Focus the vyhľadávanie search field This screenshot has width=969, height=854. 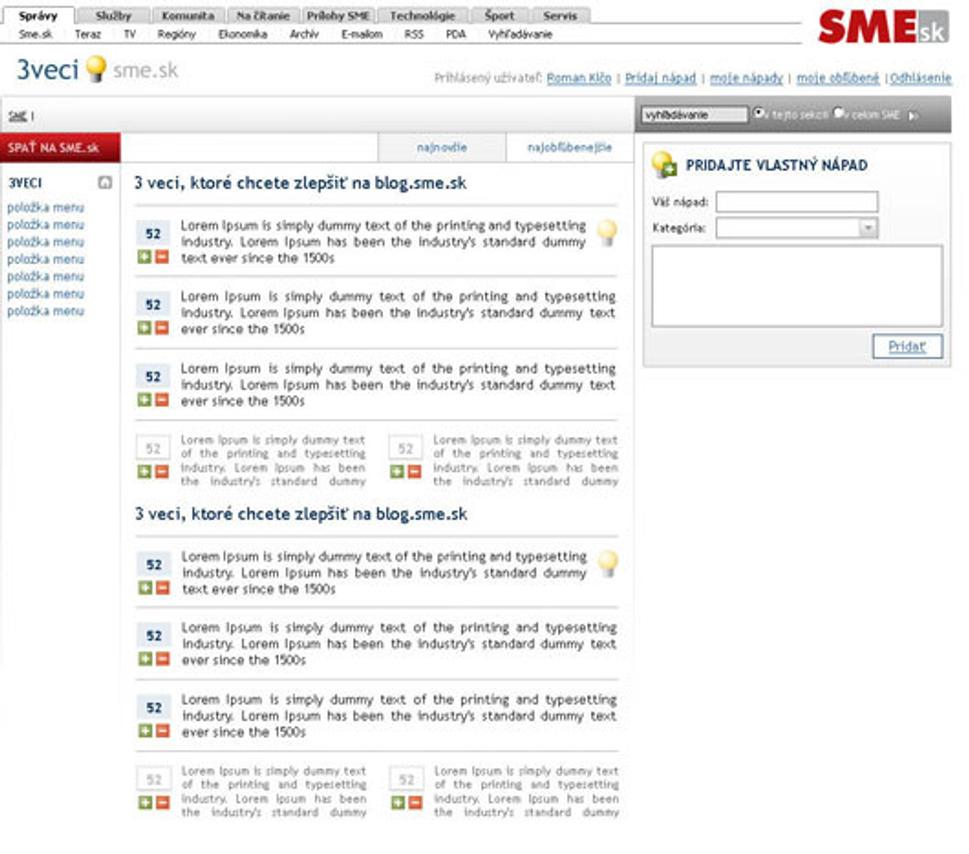pyautogui.click(x=694, y=115)
